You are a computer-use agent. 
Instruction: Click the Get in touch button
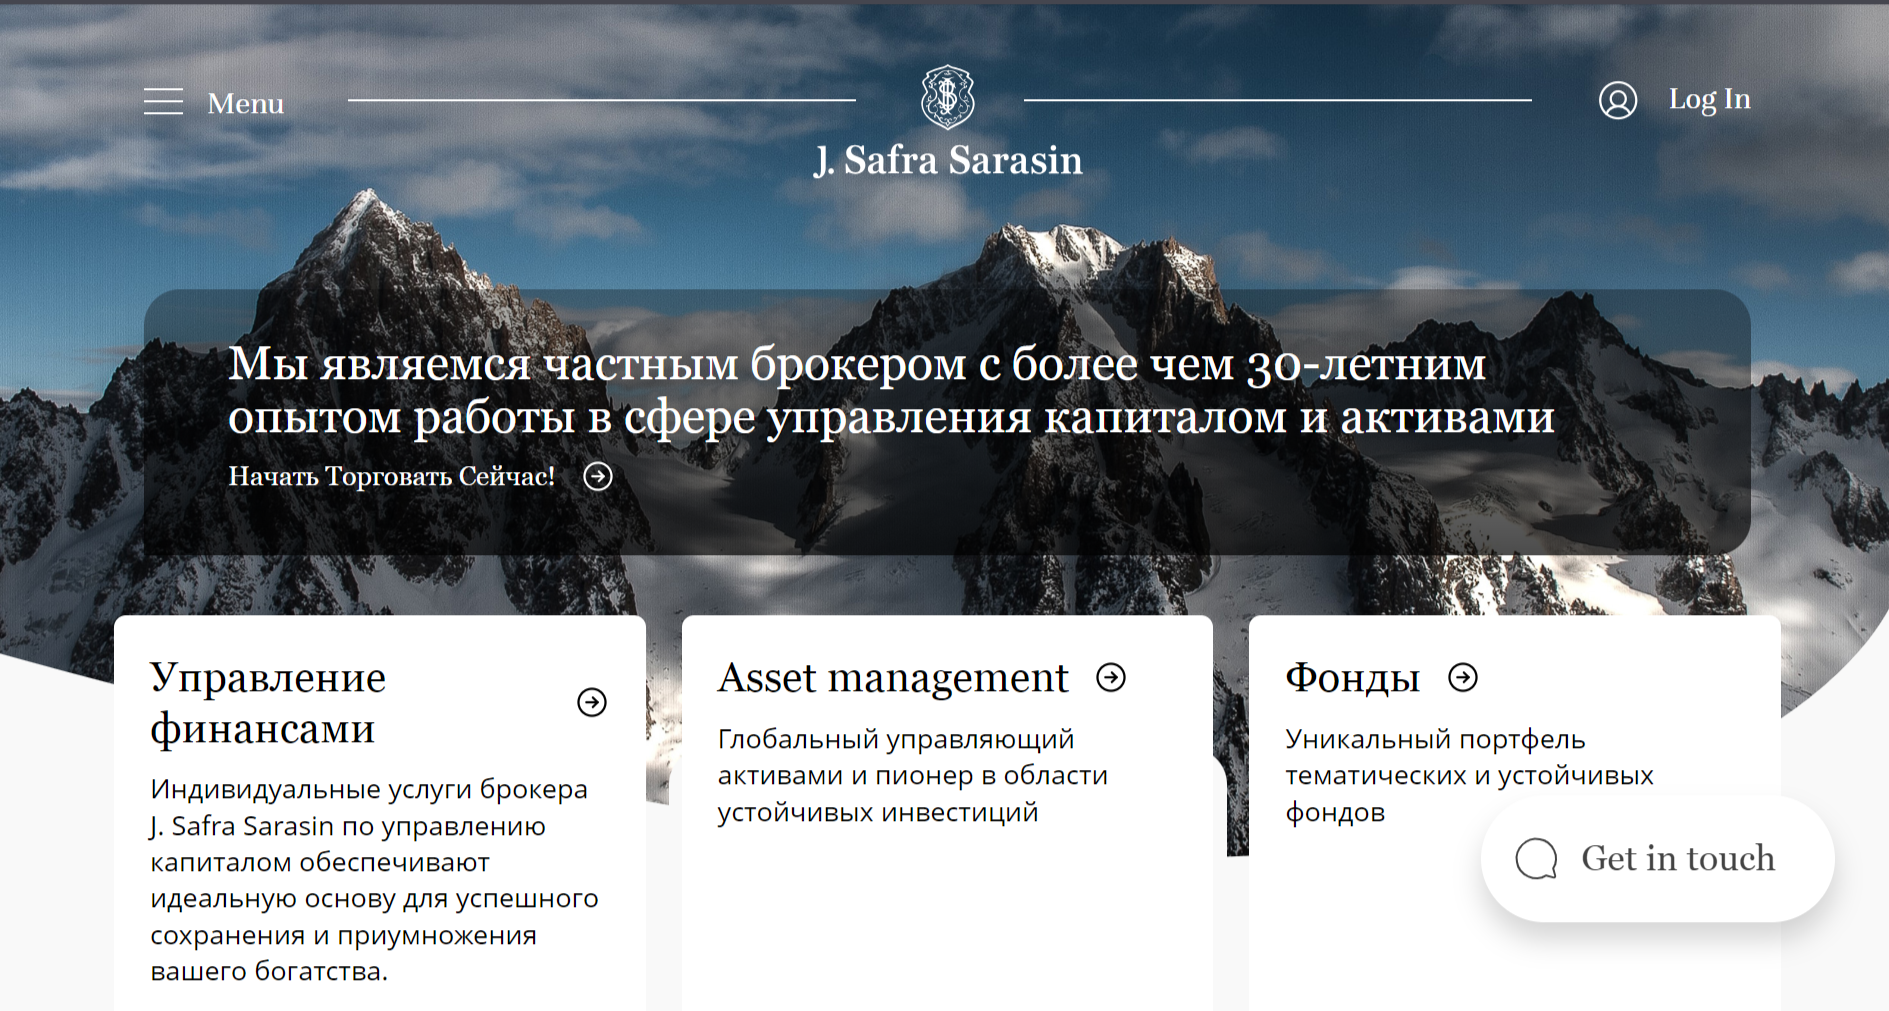pyautogui.click(x=1657, y=859)
